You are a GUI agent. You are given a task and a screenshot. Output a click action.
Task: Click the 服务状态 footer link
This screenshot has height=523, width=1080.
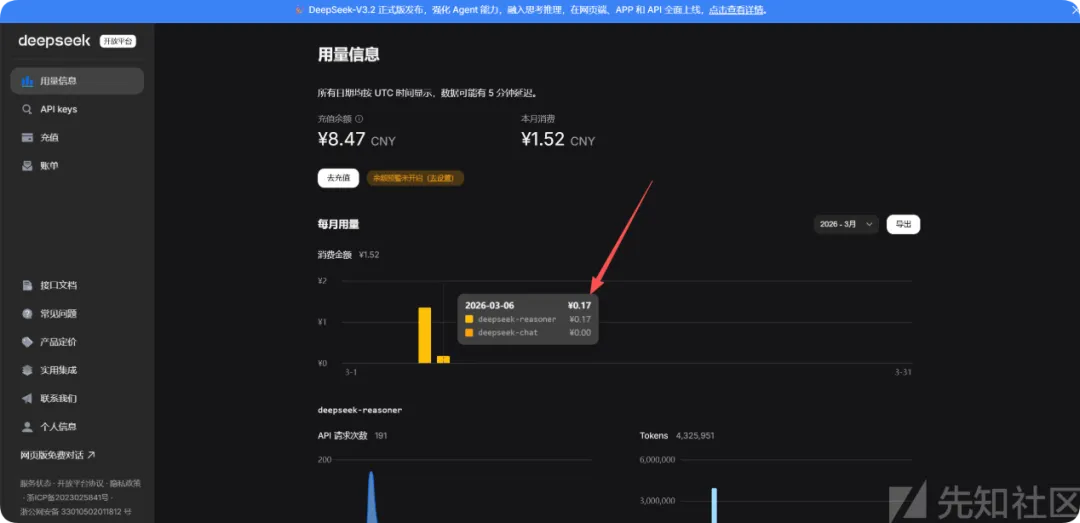coord(36,484)
